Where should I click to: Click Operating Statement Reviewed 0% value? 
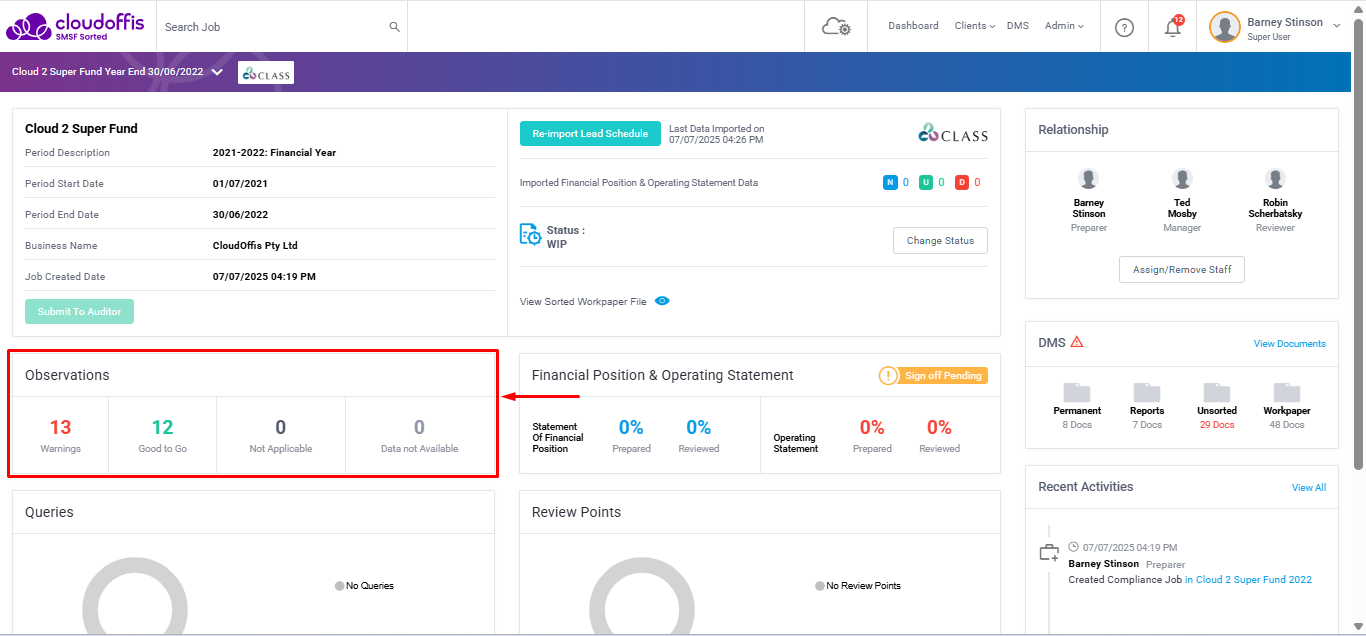939,428
